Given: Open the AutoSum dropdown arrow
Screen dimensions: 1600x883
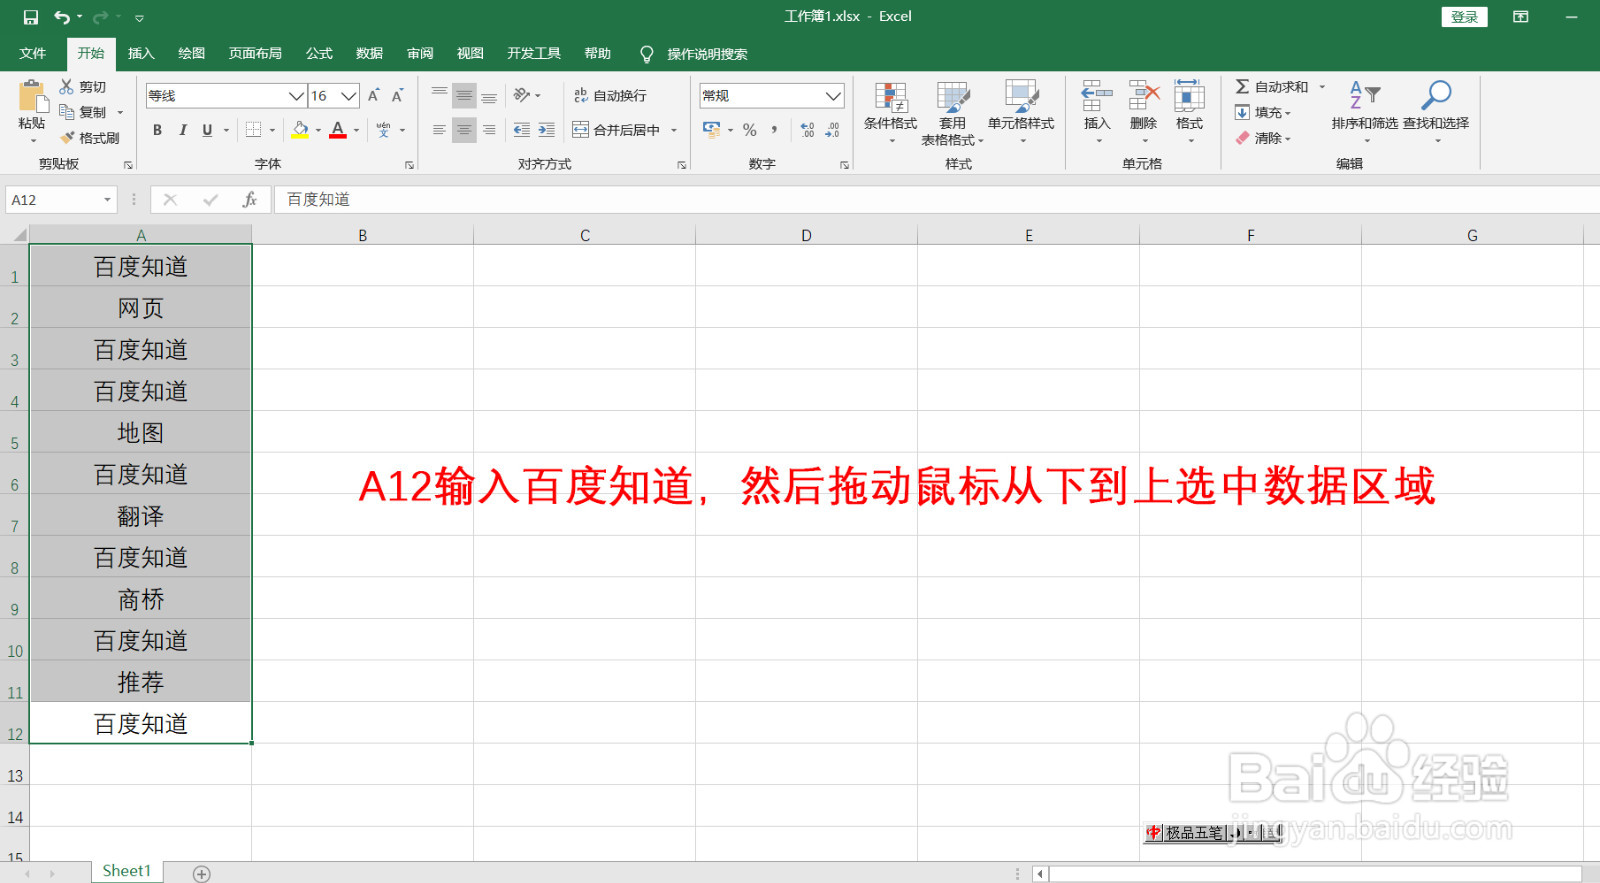Looking at the screenshot, I should [1322, 87].
